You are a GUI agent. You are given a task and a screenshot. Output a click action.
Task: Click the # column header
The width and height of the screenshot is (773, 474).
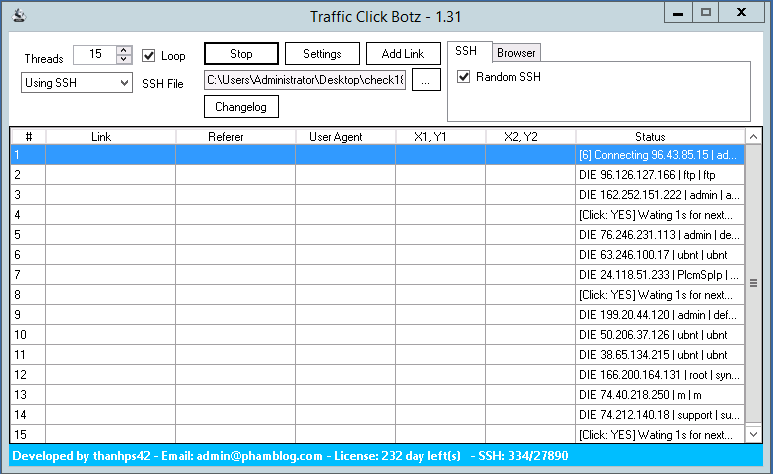29,137
